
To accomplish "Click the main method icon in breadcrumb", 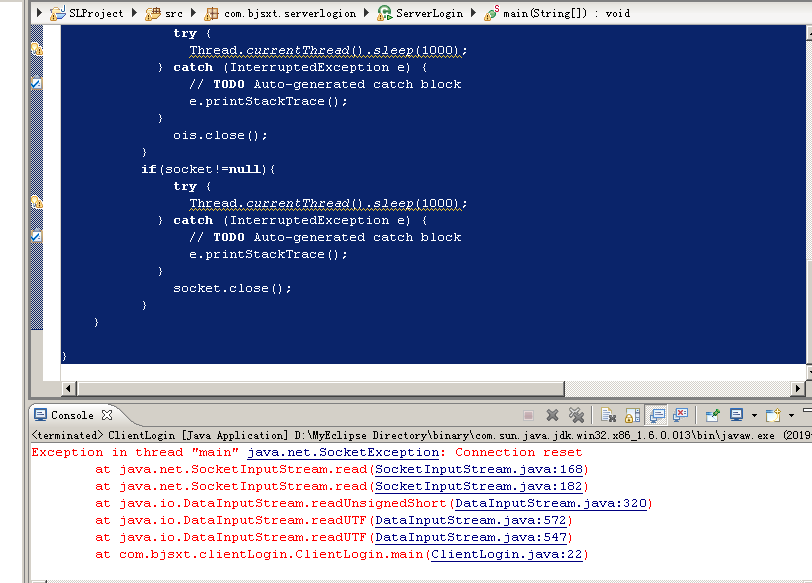I will click(491, 13).
